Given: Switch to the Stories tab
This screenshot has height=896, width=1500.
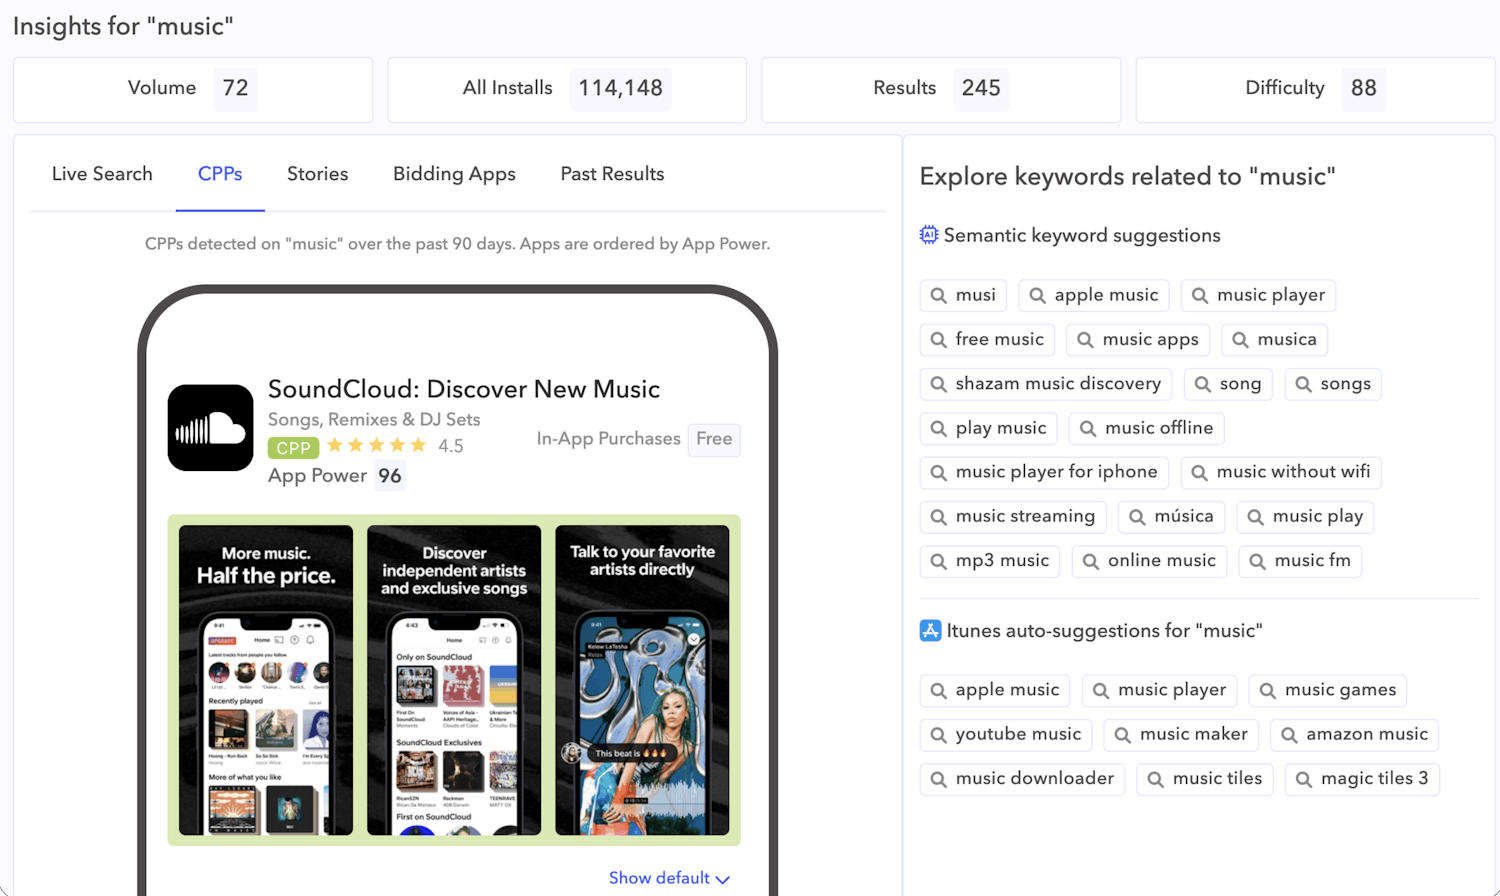Looking at the screenshot, I should tap(317, 174).
